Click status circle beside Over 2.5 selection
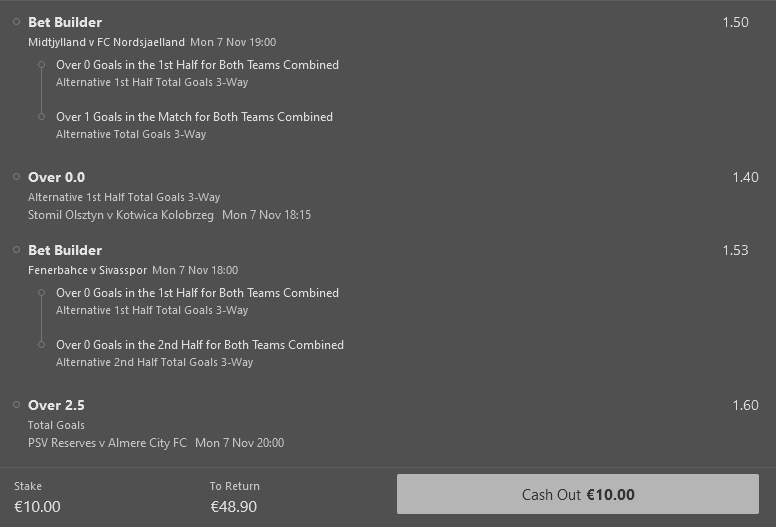Screen dimensions: 776x527 point(17,405)
